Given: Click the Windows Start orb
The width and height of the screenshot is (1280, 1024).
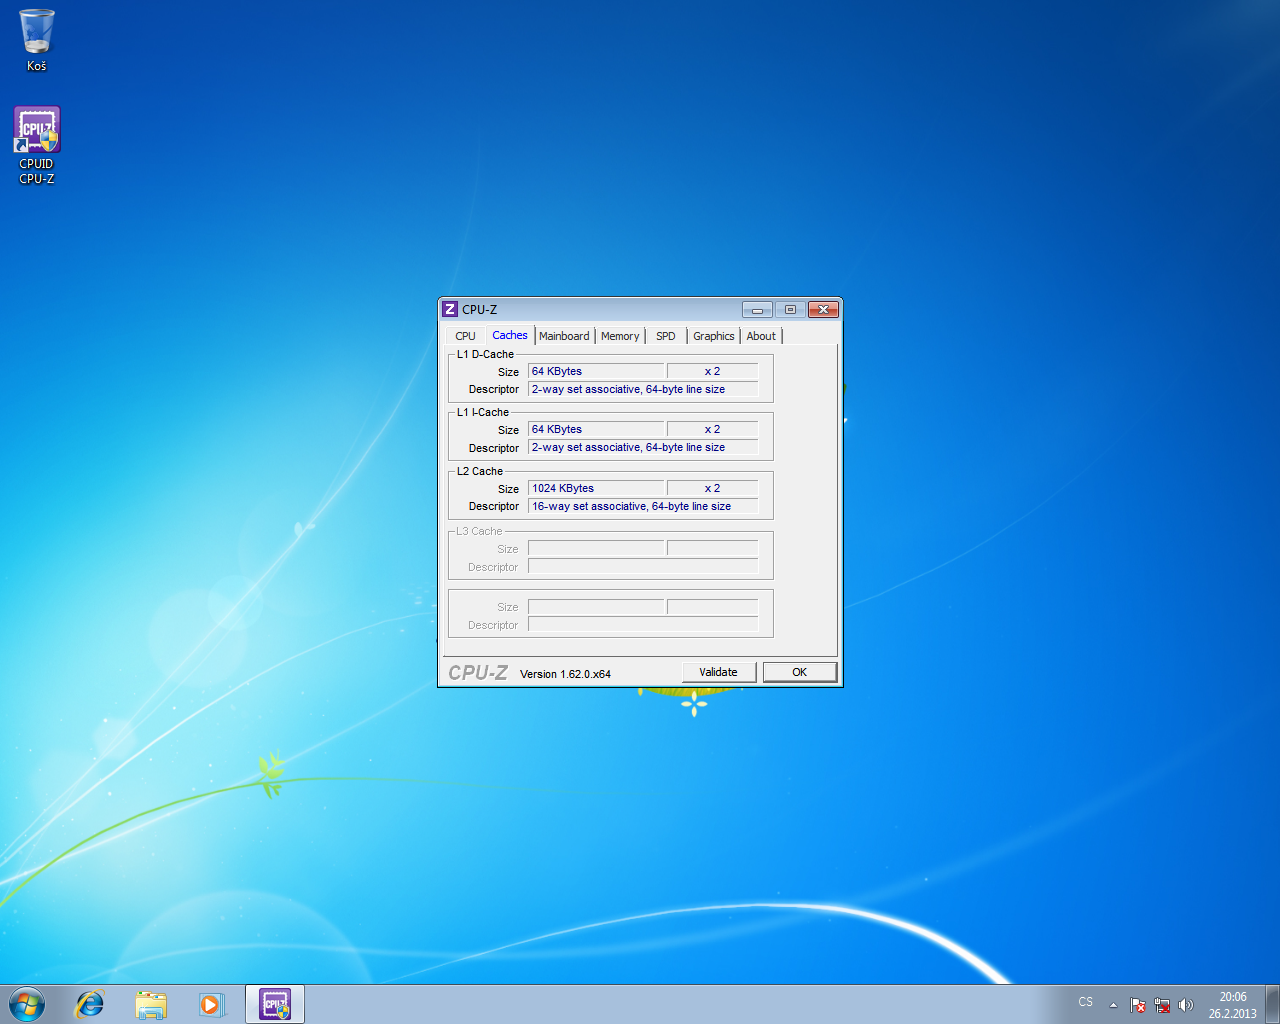Looking at the screenshot, I should tap(27, 1004).
